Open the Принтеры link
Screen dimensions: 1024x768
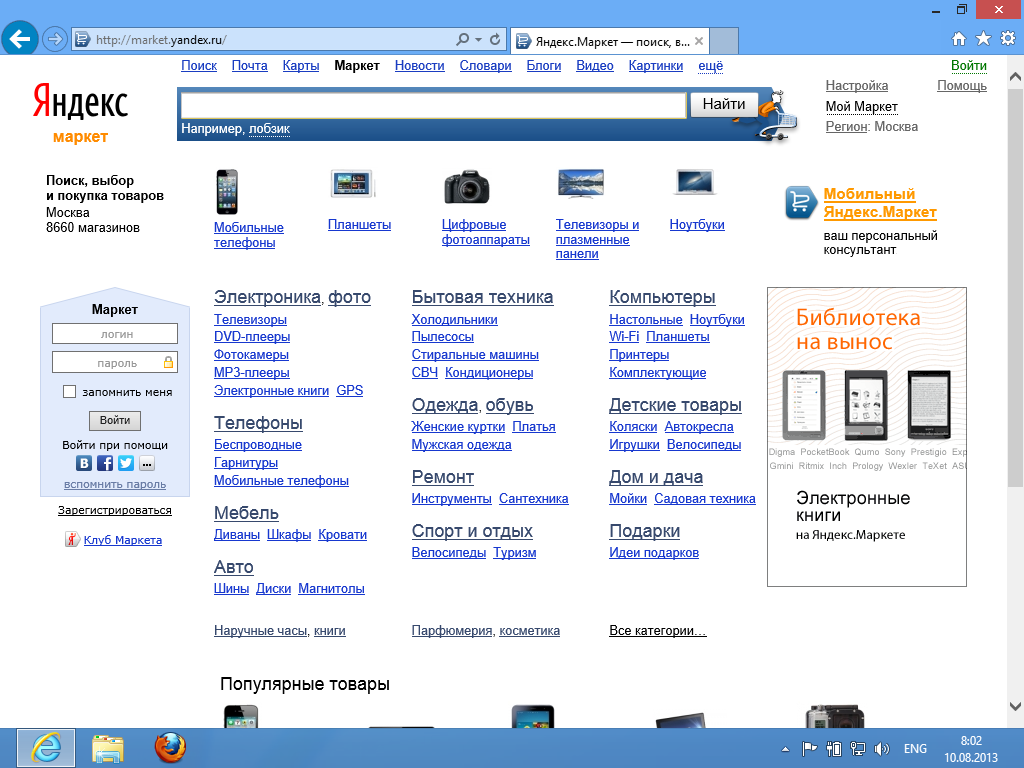tap(639, 355)
